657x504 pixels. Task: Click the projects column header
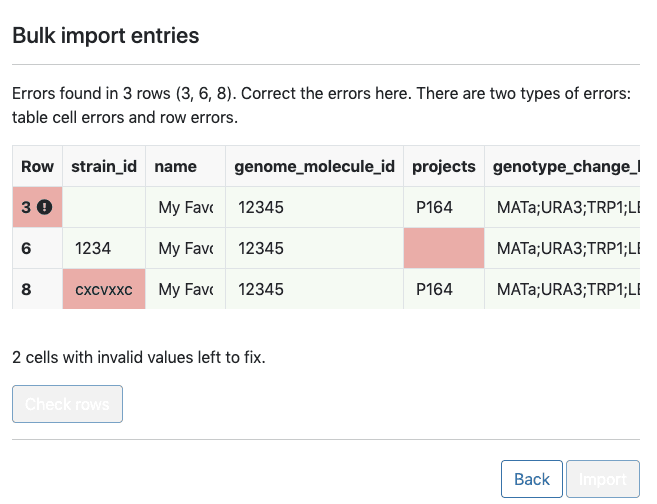443,166
